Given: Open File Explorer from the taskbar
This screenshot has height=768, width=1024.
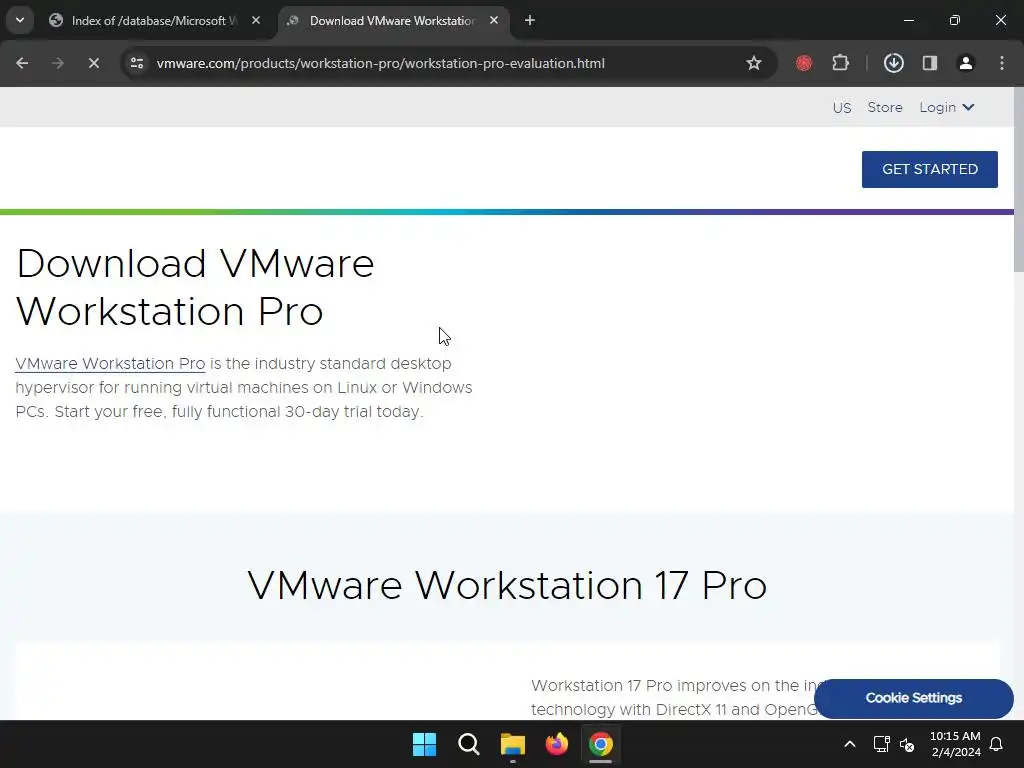Looking at the screenshot, I should pyautogui.click(x=513, y=744).
